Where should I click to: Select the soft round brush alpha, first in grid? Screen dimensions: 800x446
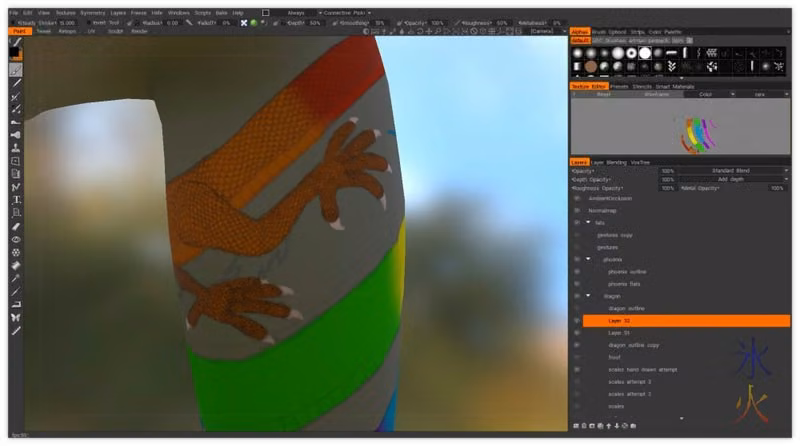coord(578,53)
